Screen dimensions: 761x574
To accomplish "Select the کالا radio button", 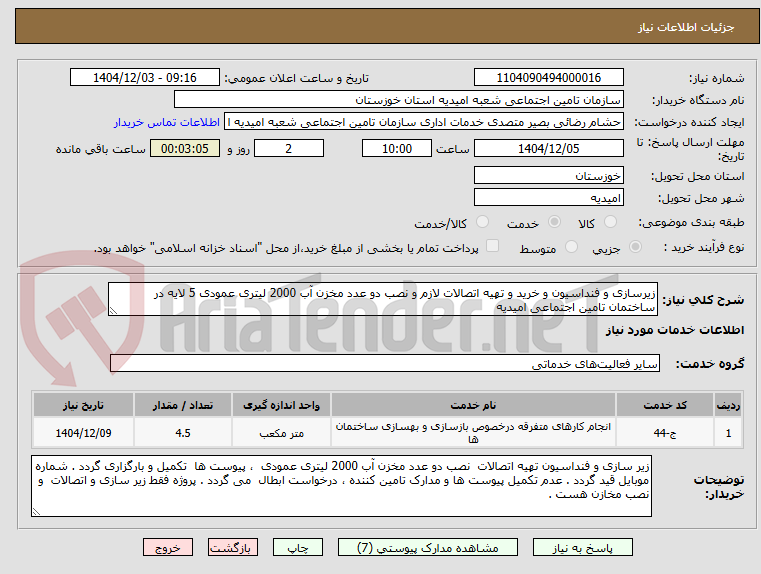I will point(610,222).
